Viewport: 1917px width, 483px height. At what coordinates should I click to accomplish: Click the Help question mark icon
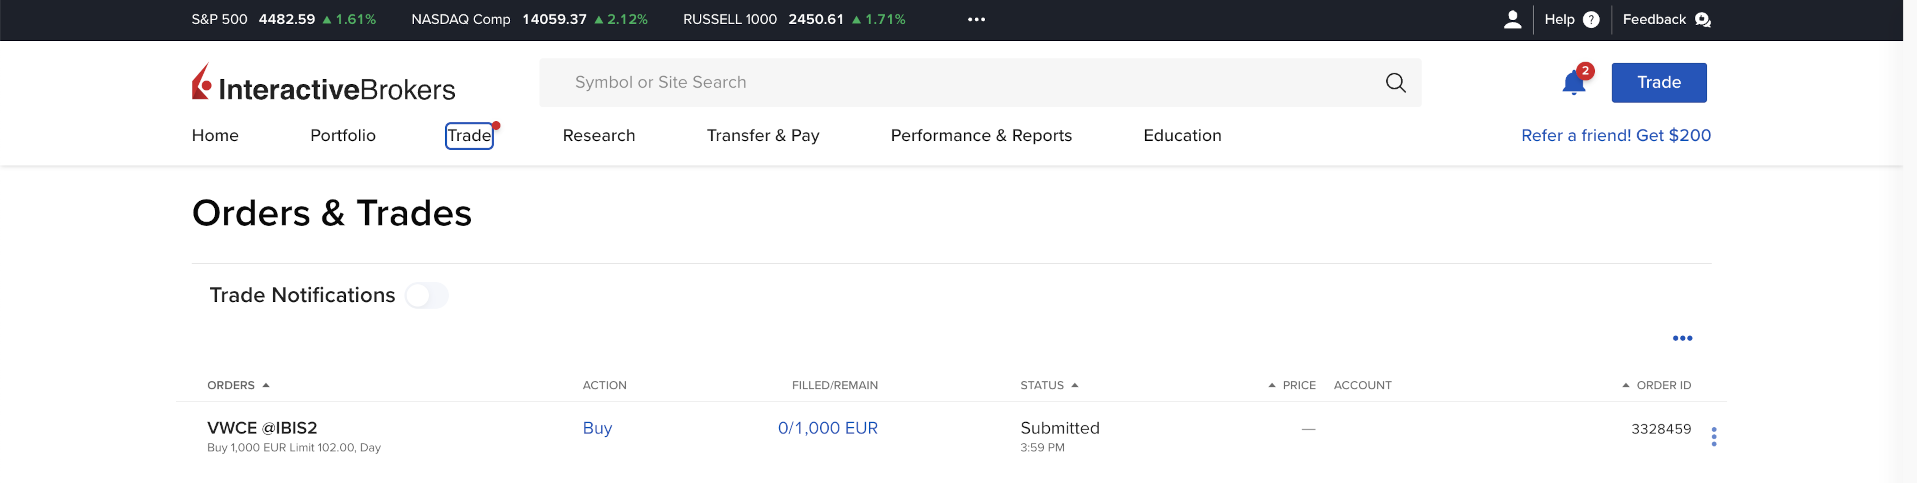click(x=1591, y=20)
